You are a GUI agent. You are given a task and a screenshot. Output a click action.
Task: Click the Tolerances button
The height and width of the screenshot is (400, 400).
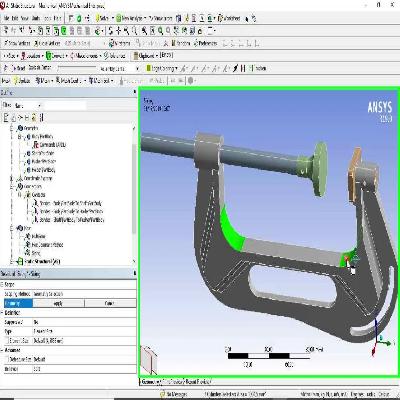115,56
